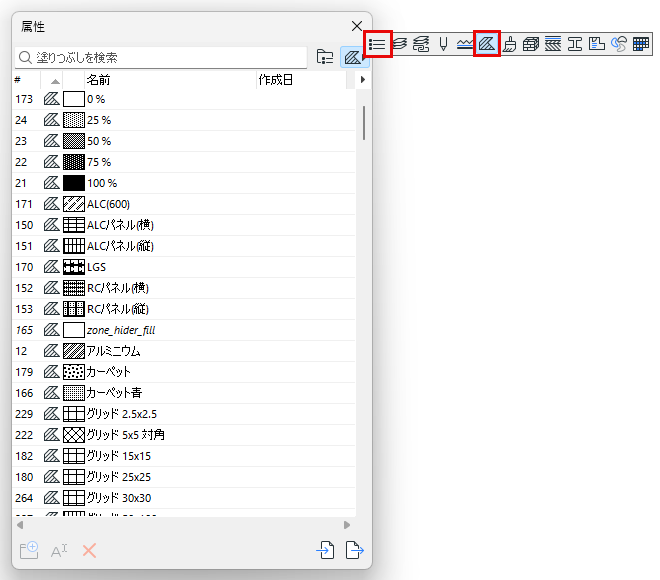Click the horizontal scrollbar left arrow
The width and height of the screenshot is (660, 580).
(20, 525)
